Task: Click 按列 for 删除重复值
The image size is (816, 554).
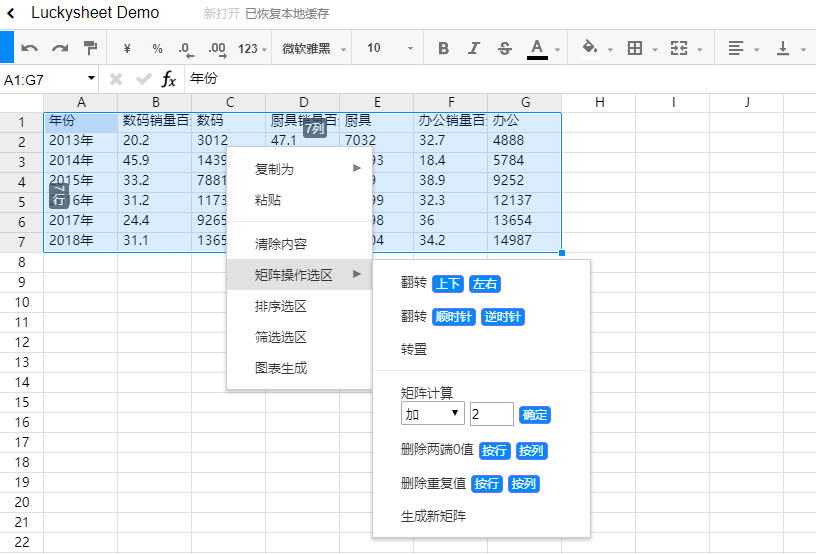Action: point(524,484)
